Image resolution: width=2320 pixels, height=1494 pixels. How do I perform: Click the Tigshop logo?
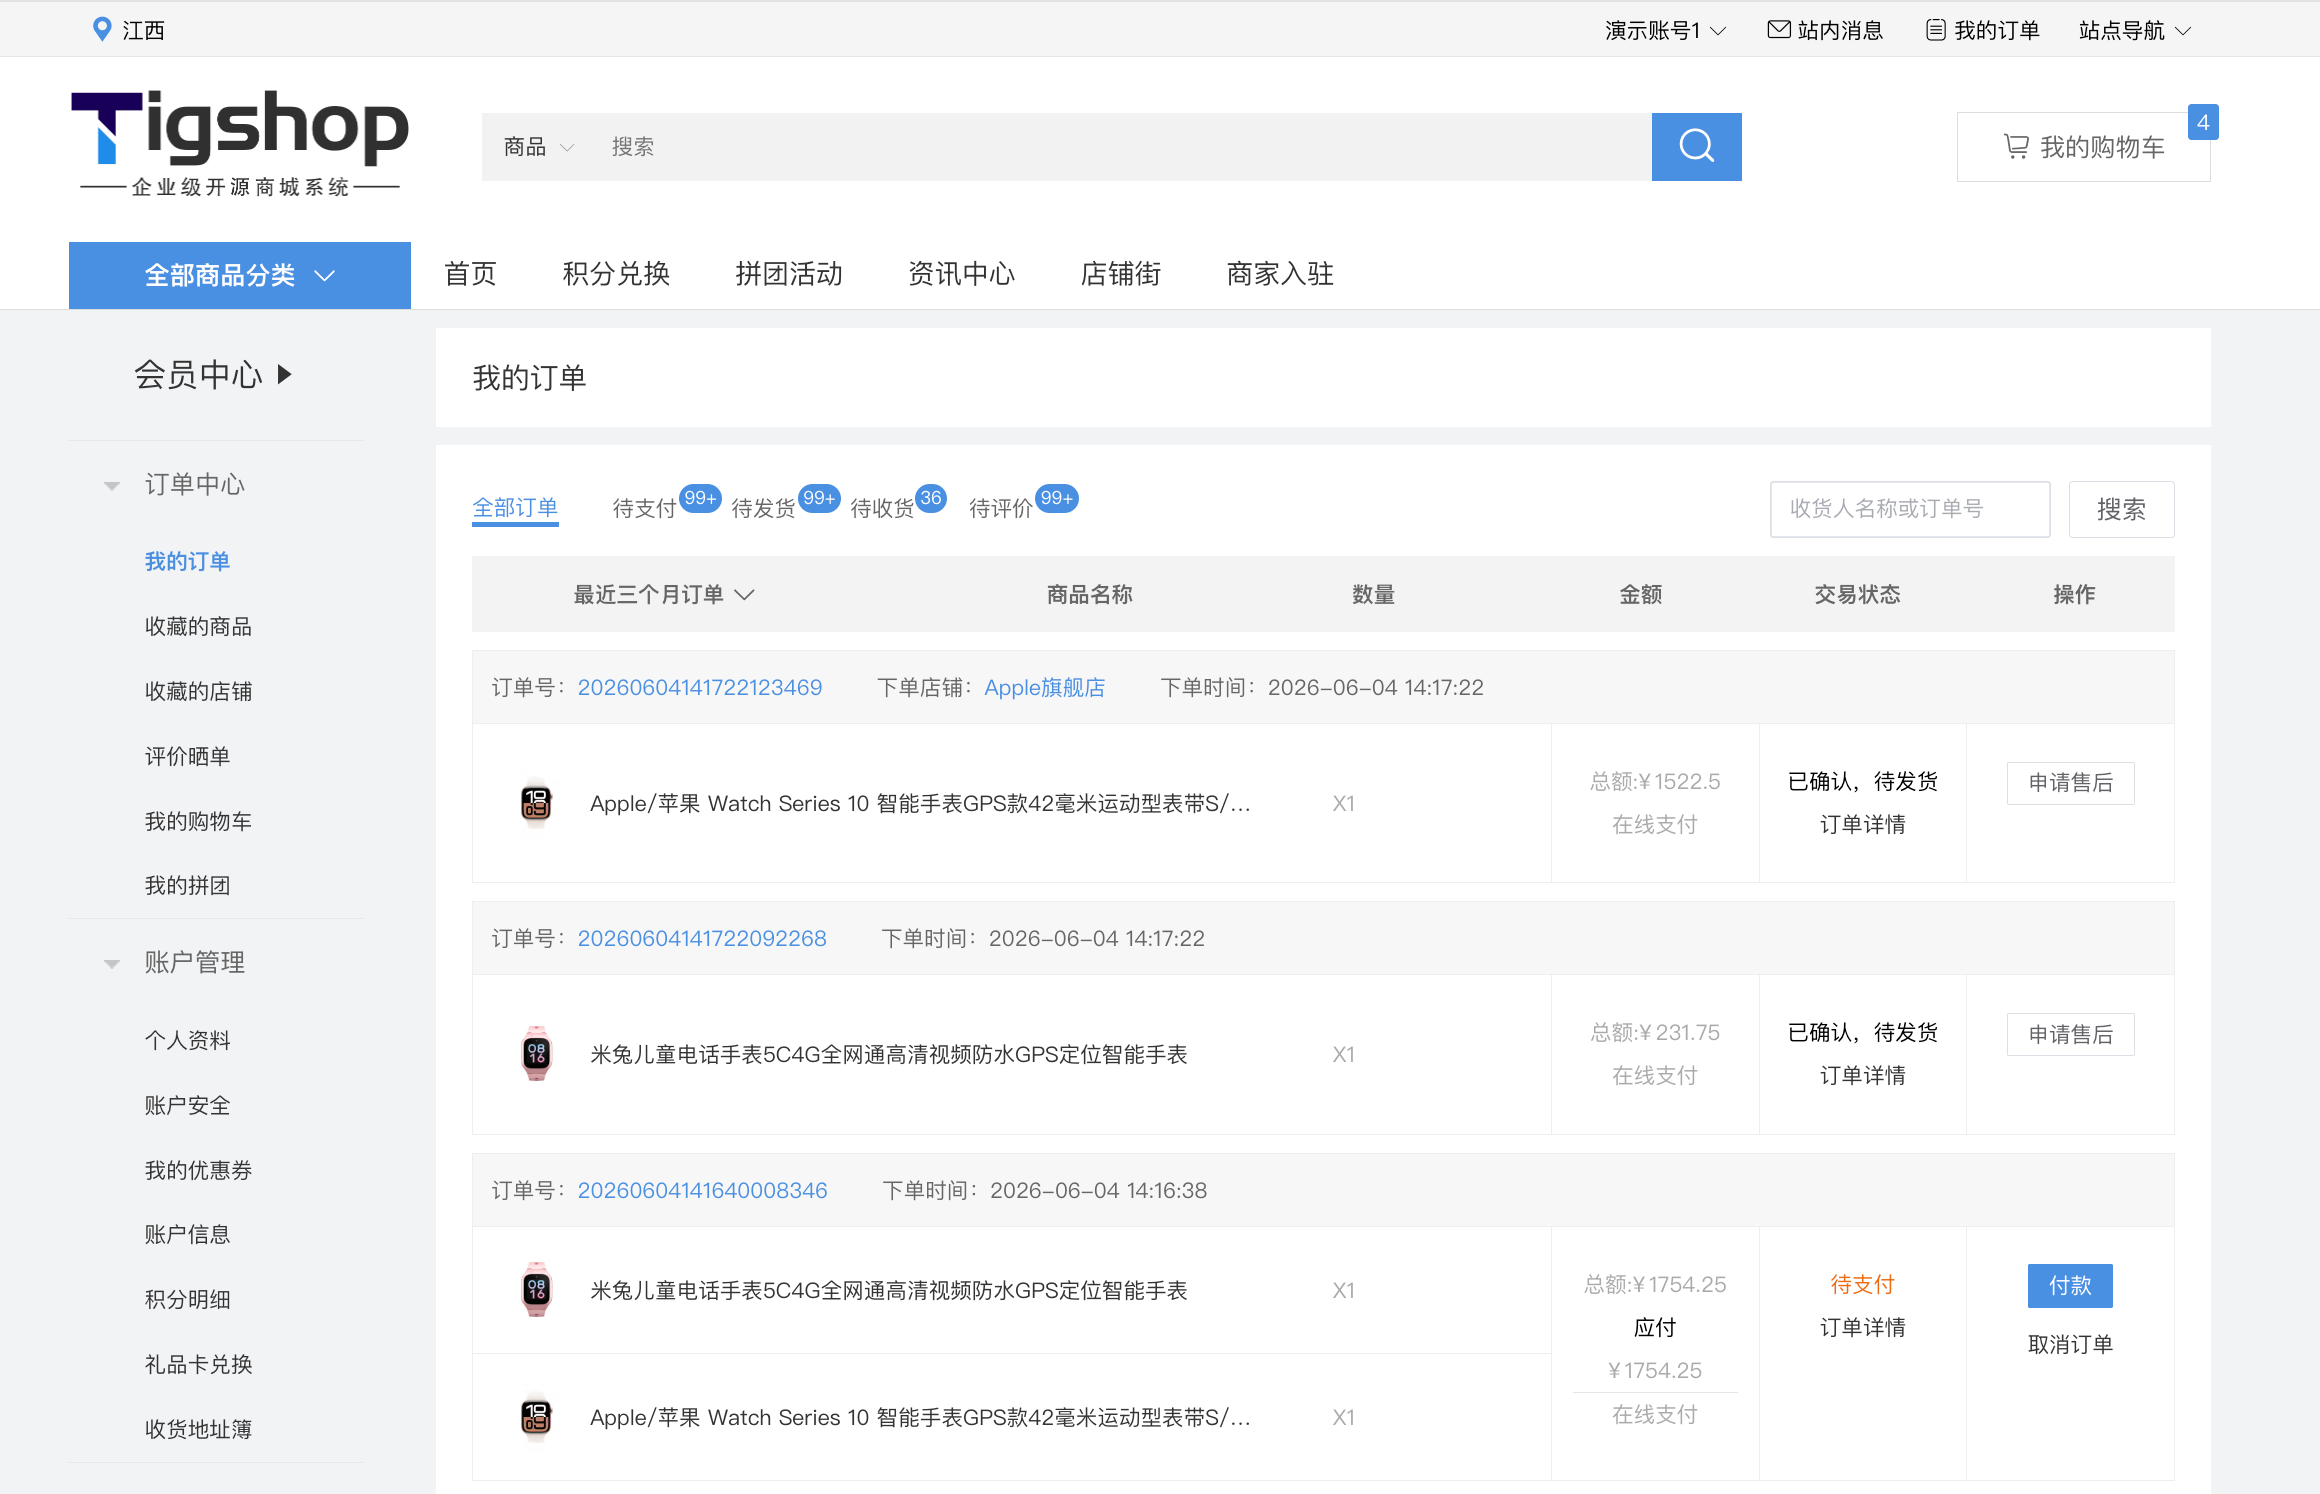click(240, 143)
